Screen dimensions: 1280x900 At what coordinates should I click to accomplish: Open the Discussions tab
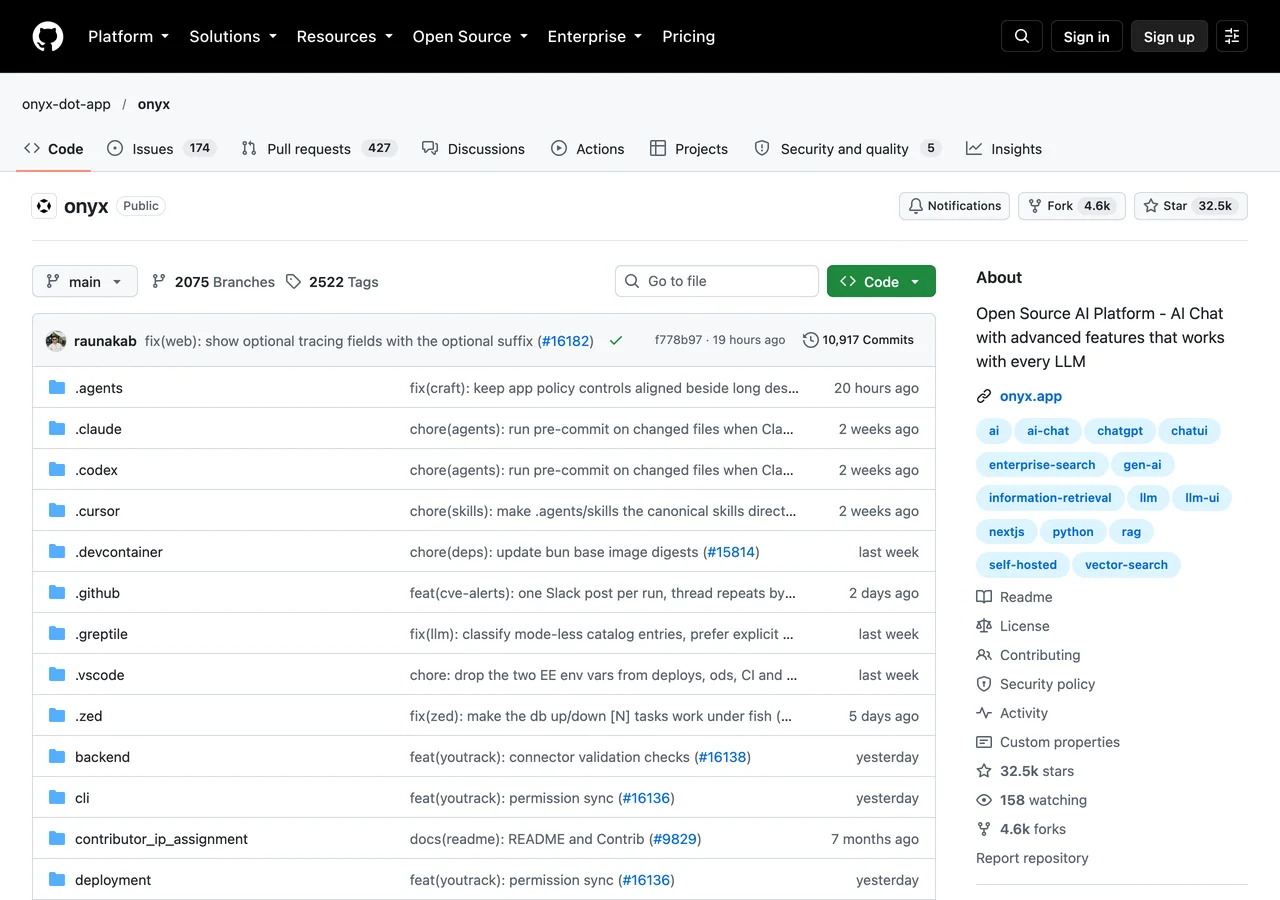473,148
